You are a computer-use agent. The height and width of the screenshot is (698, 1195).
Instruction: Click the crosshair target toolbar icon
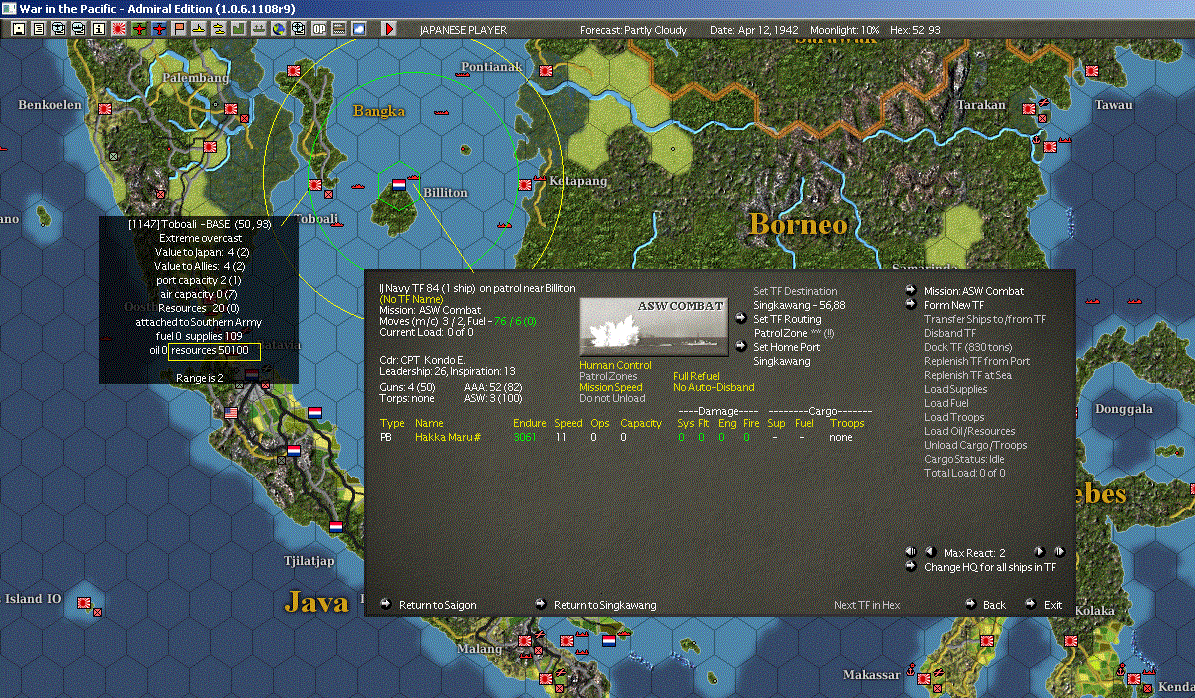(299, 29)
